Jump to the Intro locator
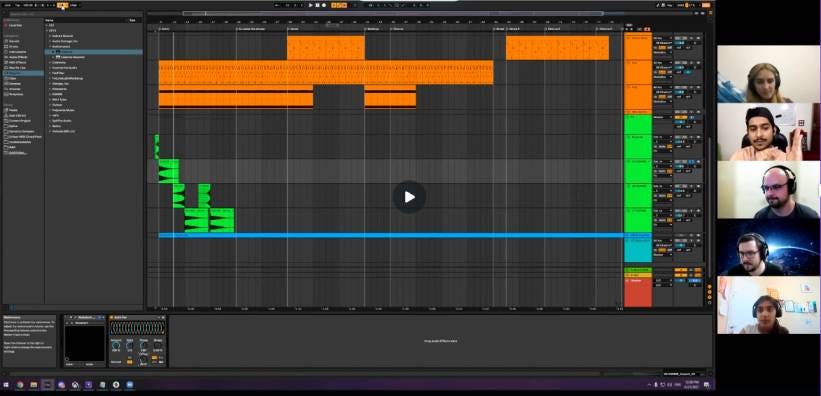 point(165,29)
